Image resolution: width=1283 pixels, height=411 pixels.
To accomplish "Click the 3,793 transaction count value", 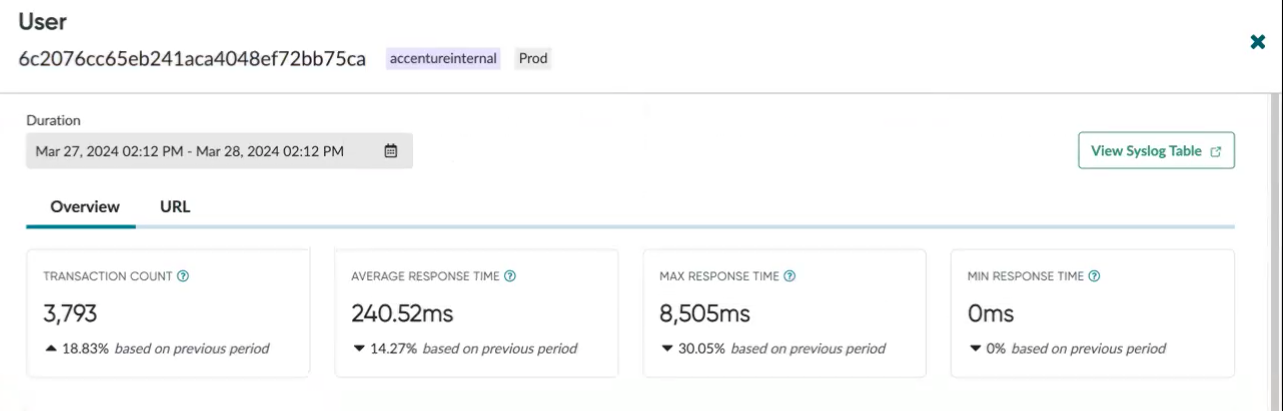I will [70, 314].
